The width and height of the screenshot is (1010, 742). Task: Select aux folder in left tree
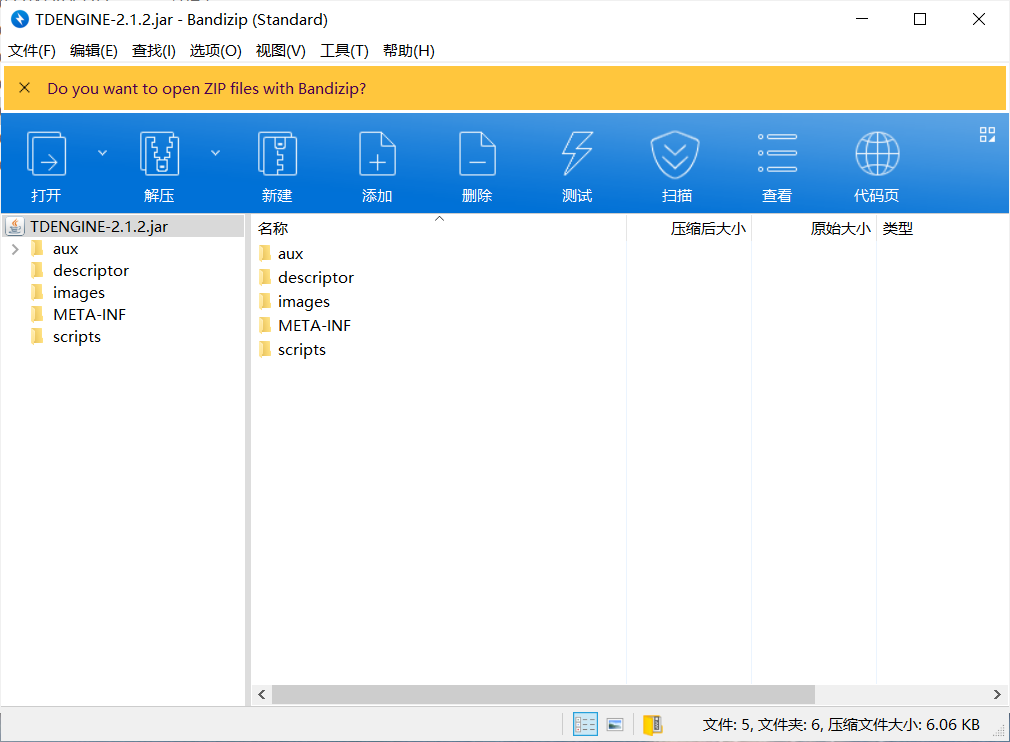pyautogui.click(x=65, y=249)
